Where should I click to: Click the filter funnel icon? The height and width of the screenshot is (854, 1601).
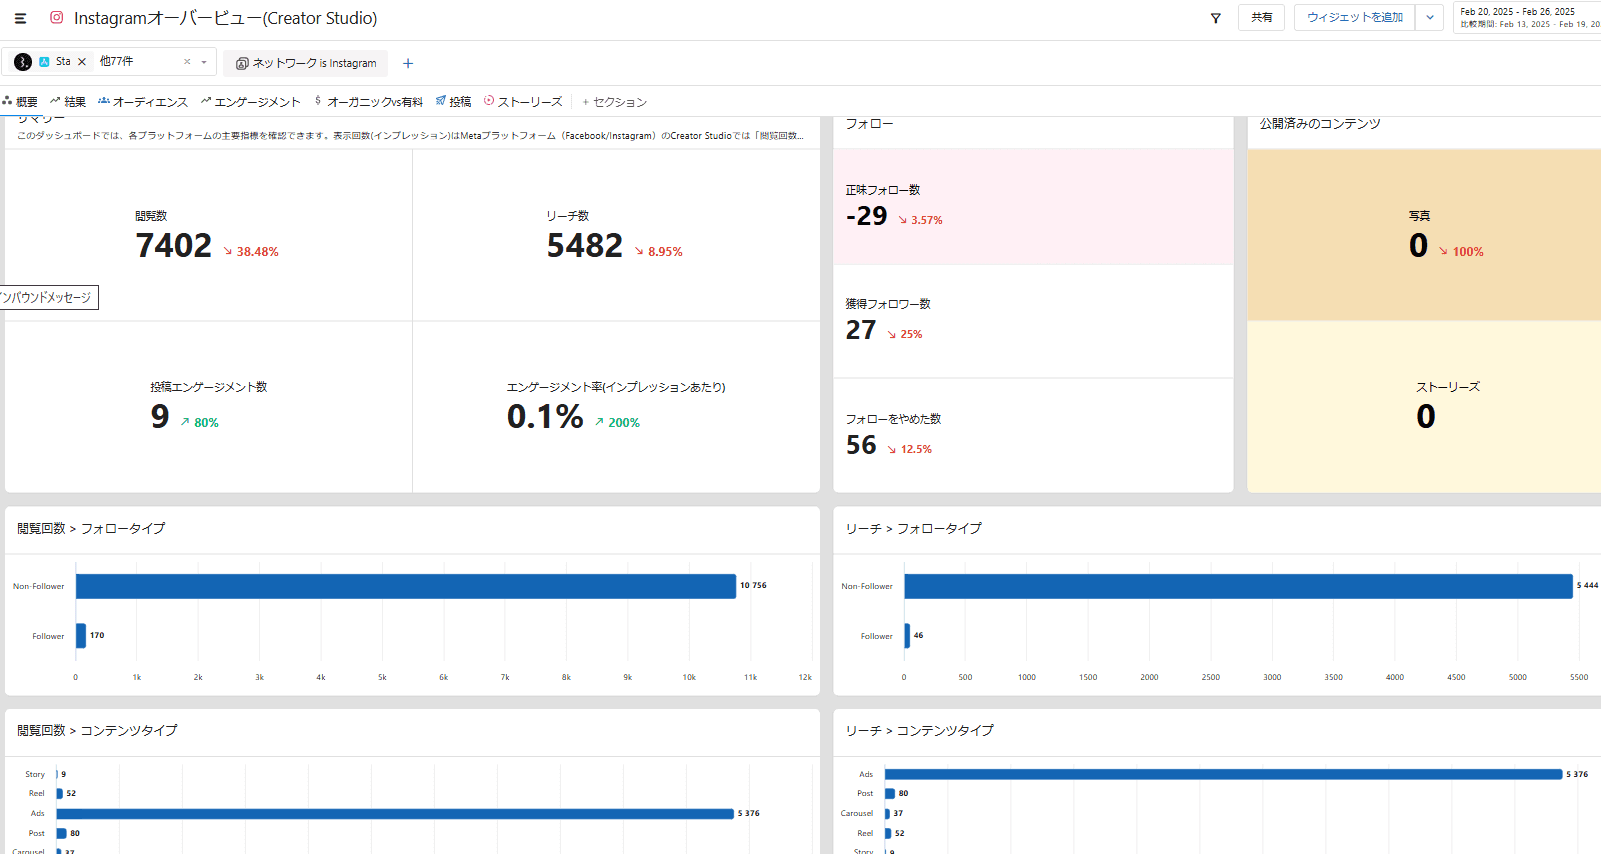[1215, 18]
